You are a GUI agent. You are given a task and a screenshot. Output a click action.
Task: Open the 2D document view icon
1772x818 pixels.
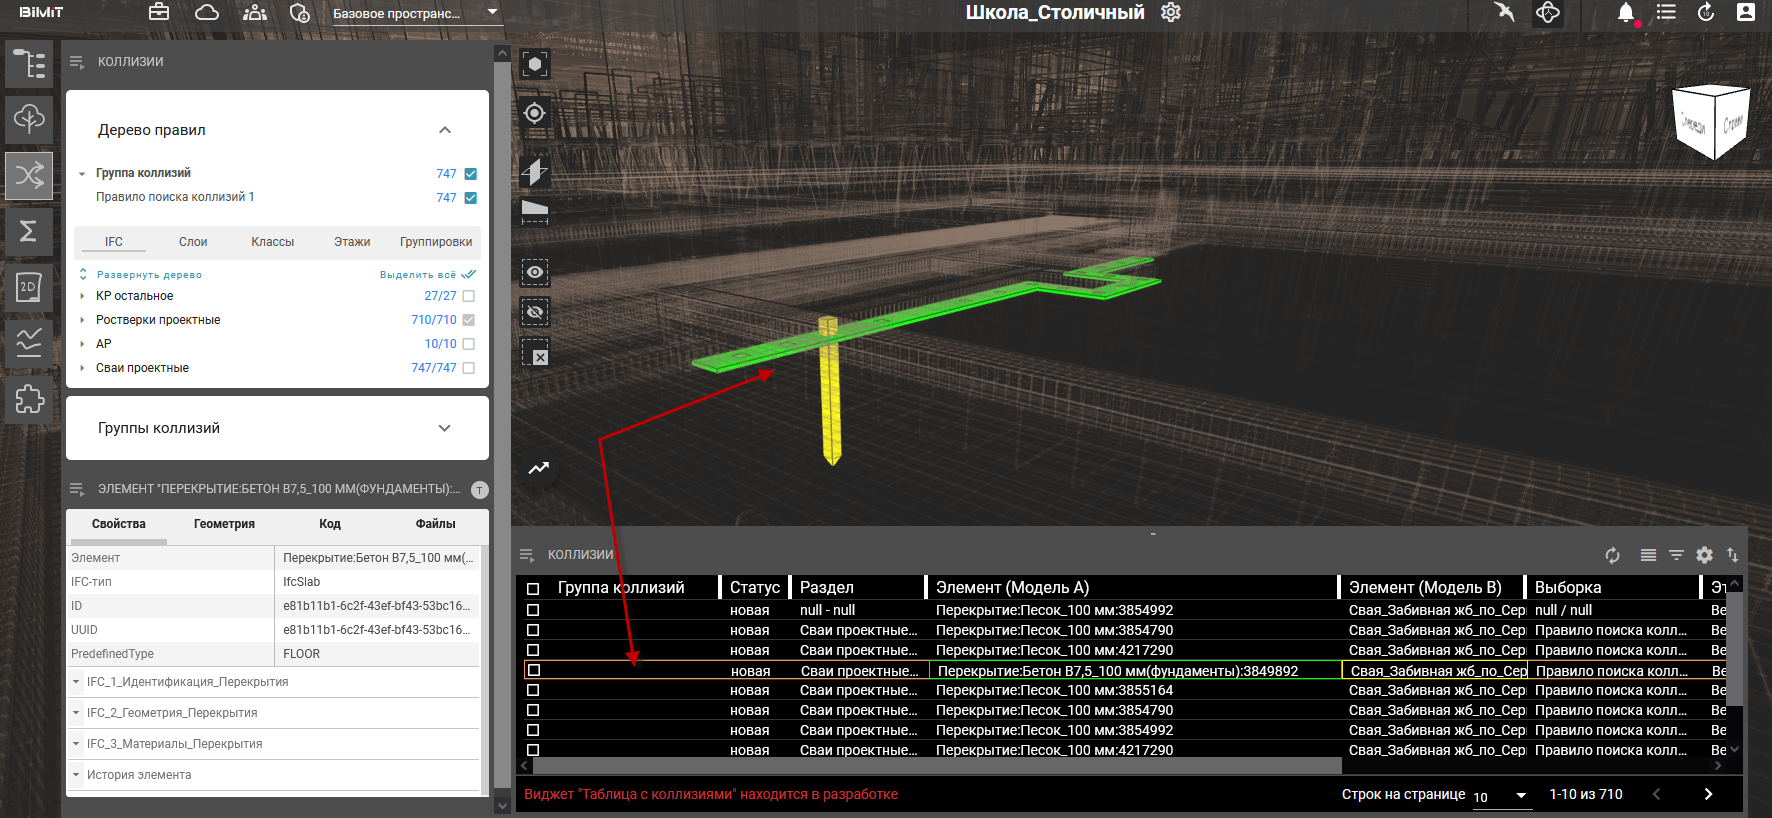click(29, 288)
